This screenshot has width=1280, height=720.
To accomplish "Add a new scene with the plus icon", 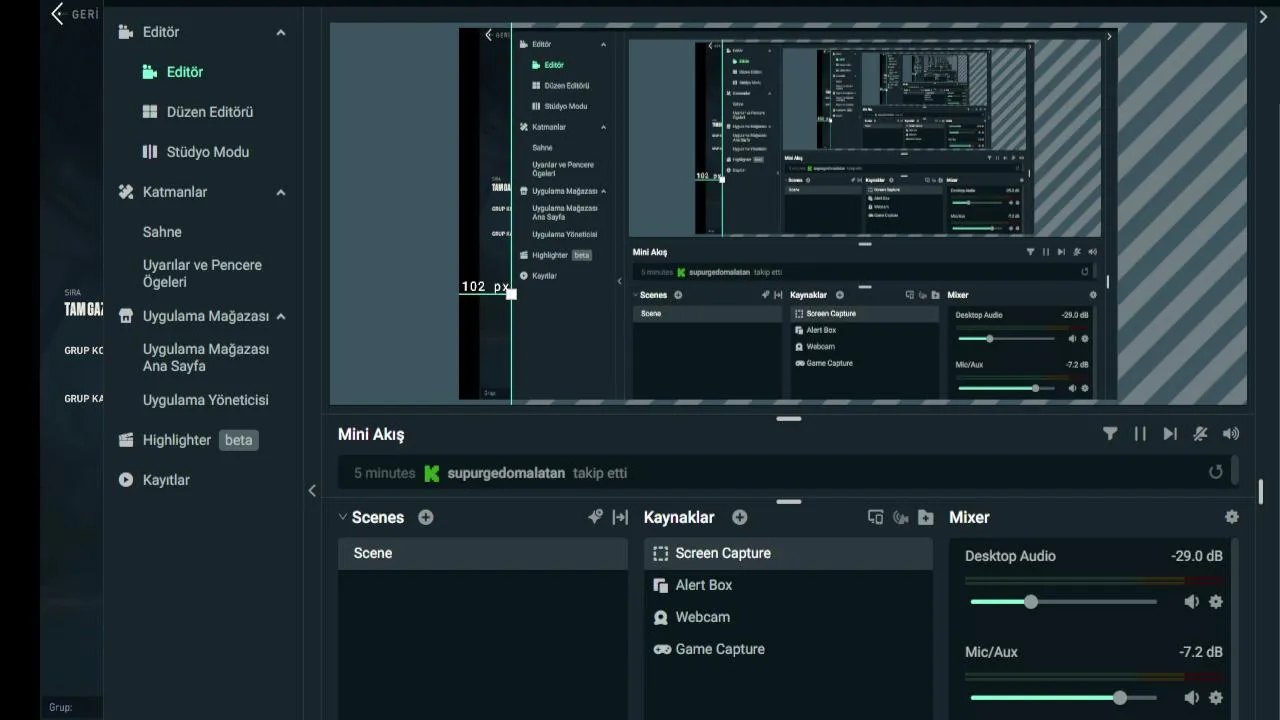I will [x=426, y=517].
